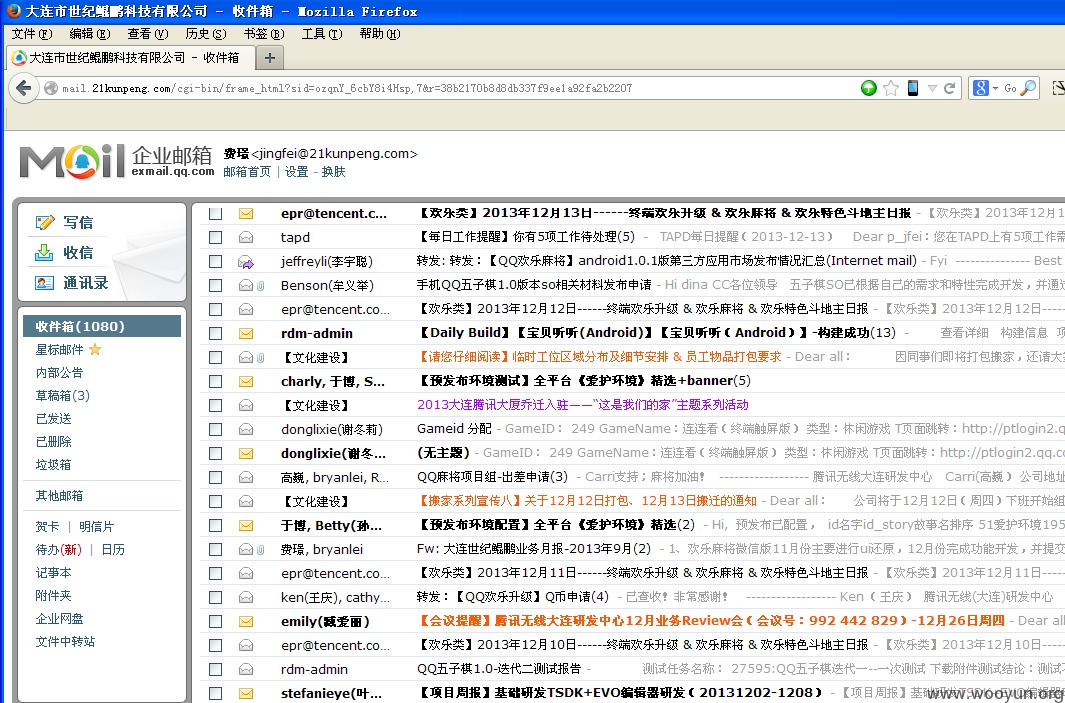Tick checkbox for first epr@tencent 12月13日 mail
1065x703 pixels.
pyautogui.click(x=215, y=213)
